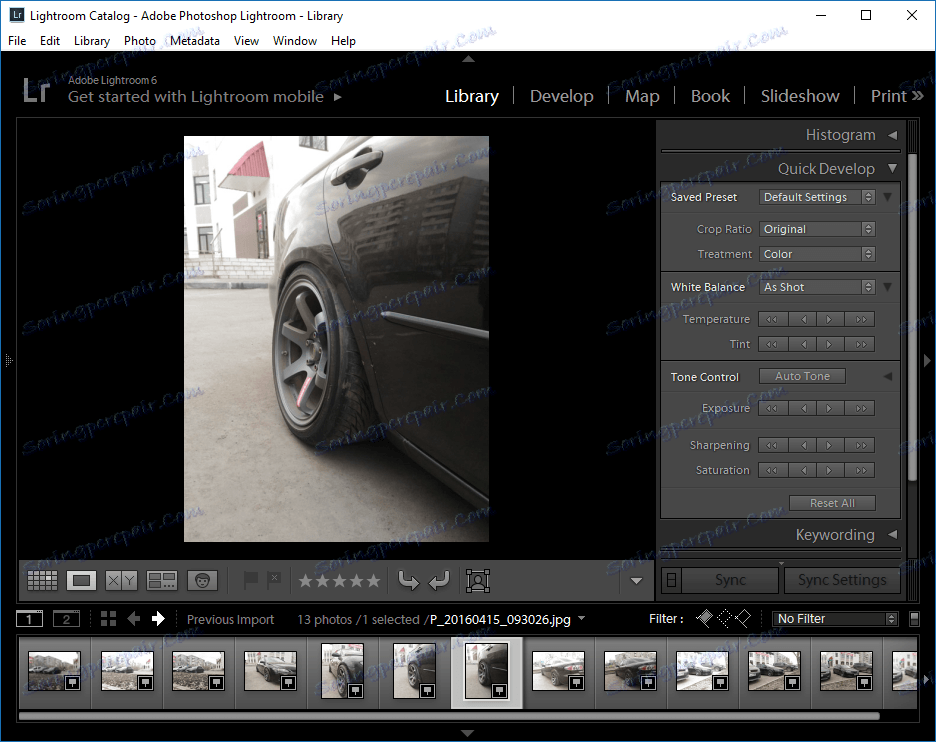Open the Crop Ratio dropdown
Screen dimensions: 936x742
[x=817, y=229]
